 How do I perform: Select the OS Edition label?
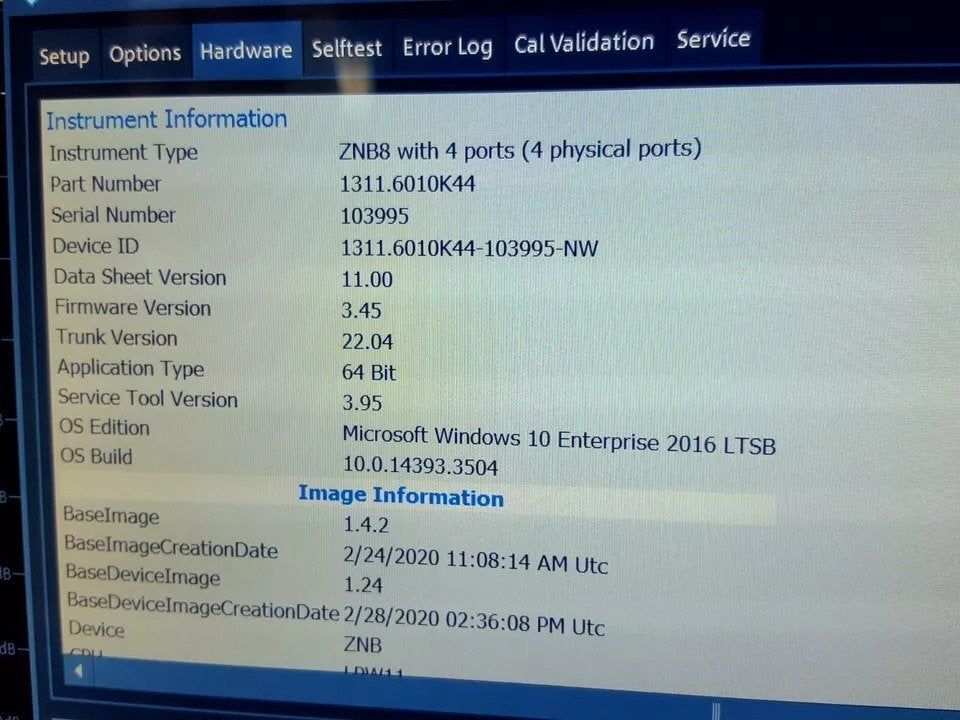[104, 427]
